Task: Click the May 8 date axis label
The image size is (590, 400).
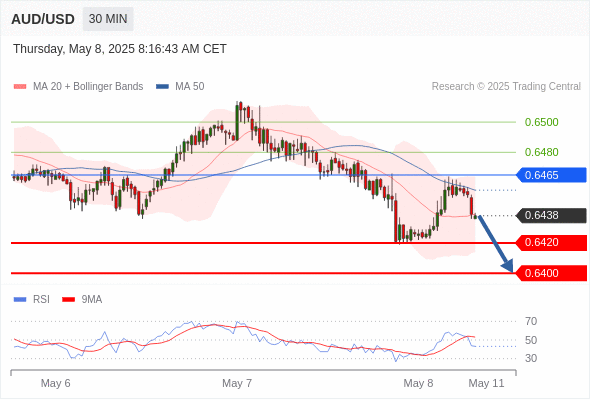Action: [x=418, y=383]
